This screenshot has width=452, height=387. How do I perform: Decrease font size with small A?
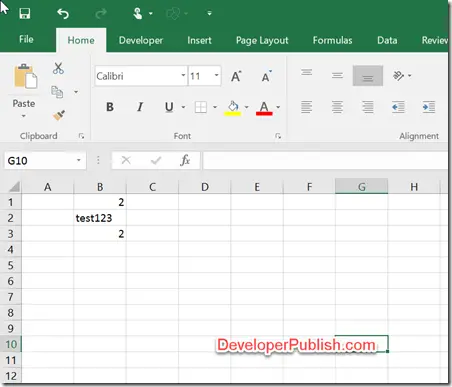point(266,76)
